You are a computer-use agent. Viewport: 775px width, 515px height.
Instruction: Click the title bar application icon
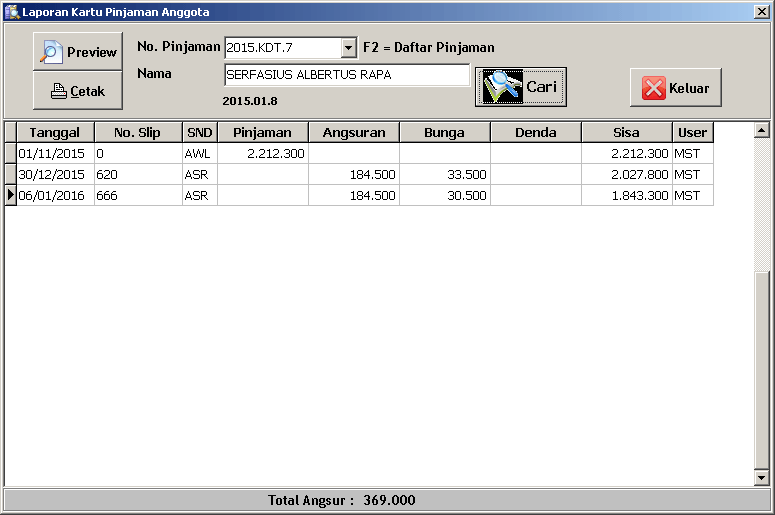pyautogui.click(x=11, y=12)
